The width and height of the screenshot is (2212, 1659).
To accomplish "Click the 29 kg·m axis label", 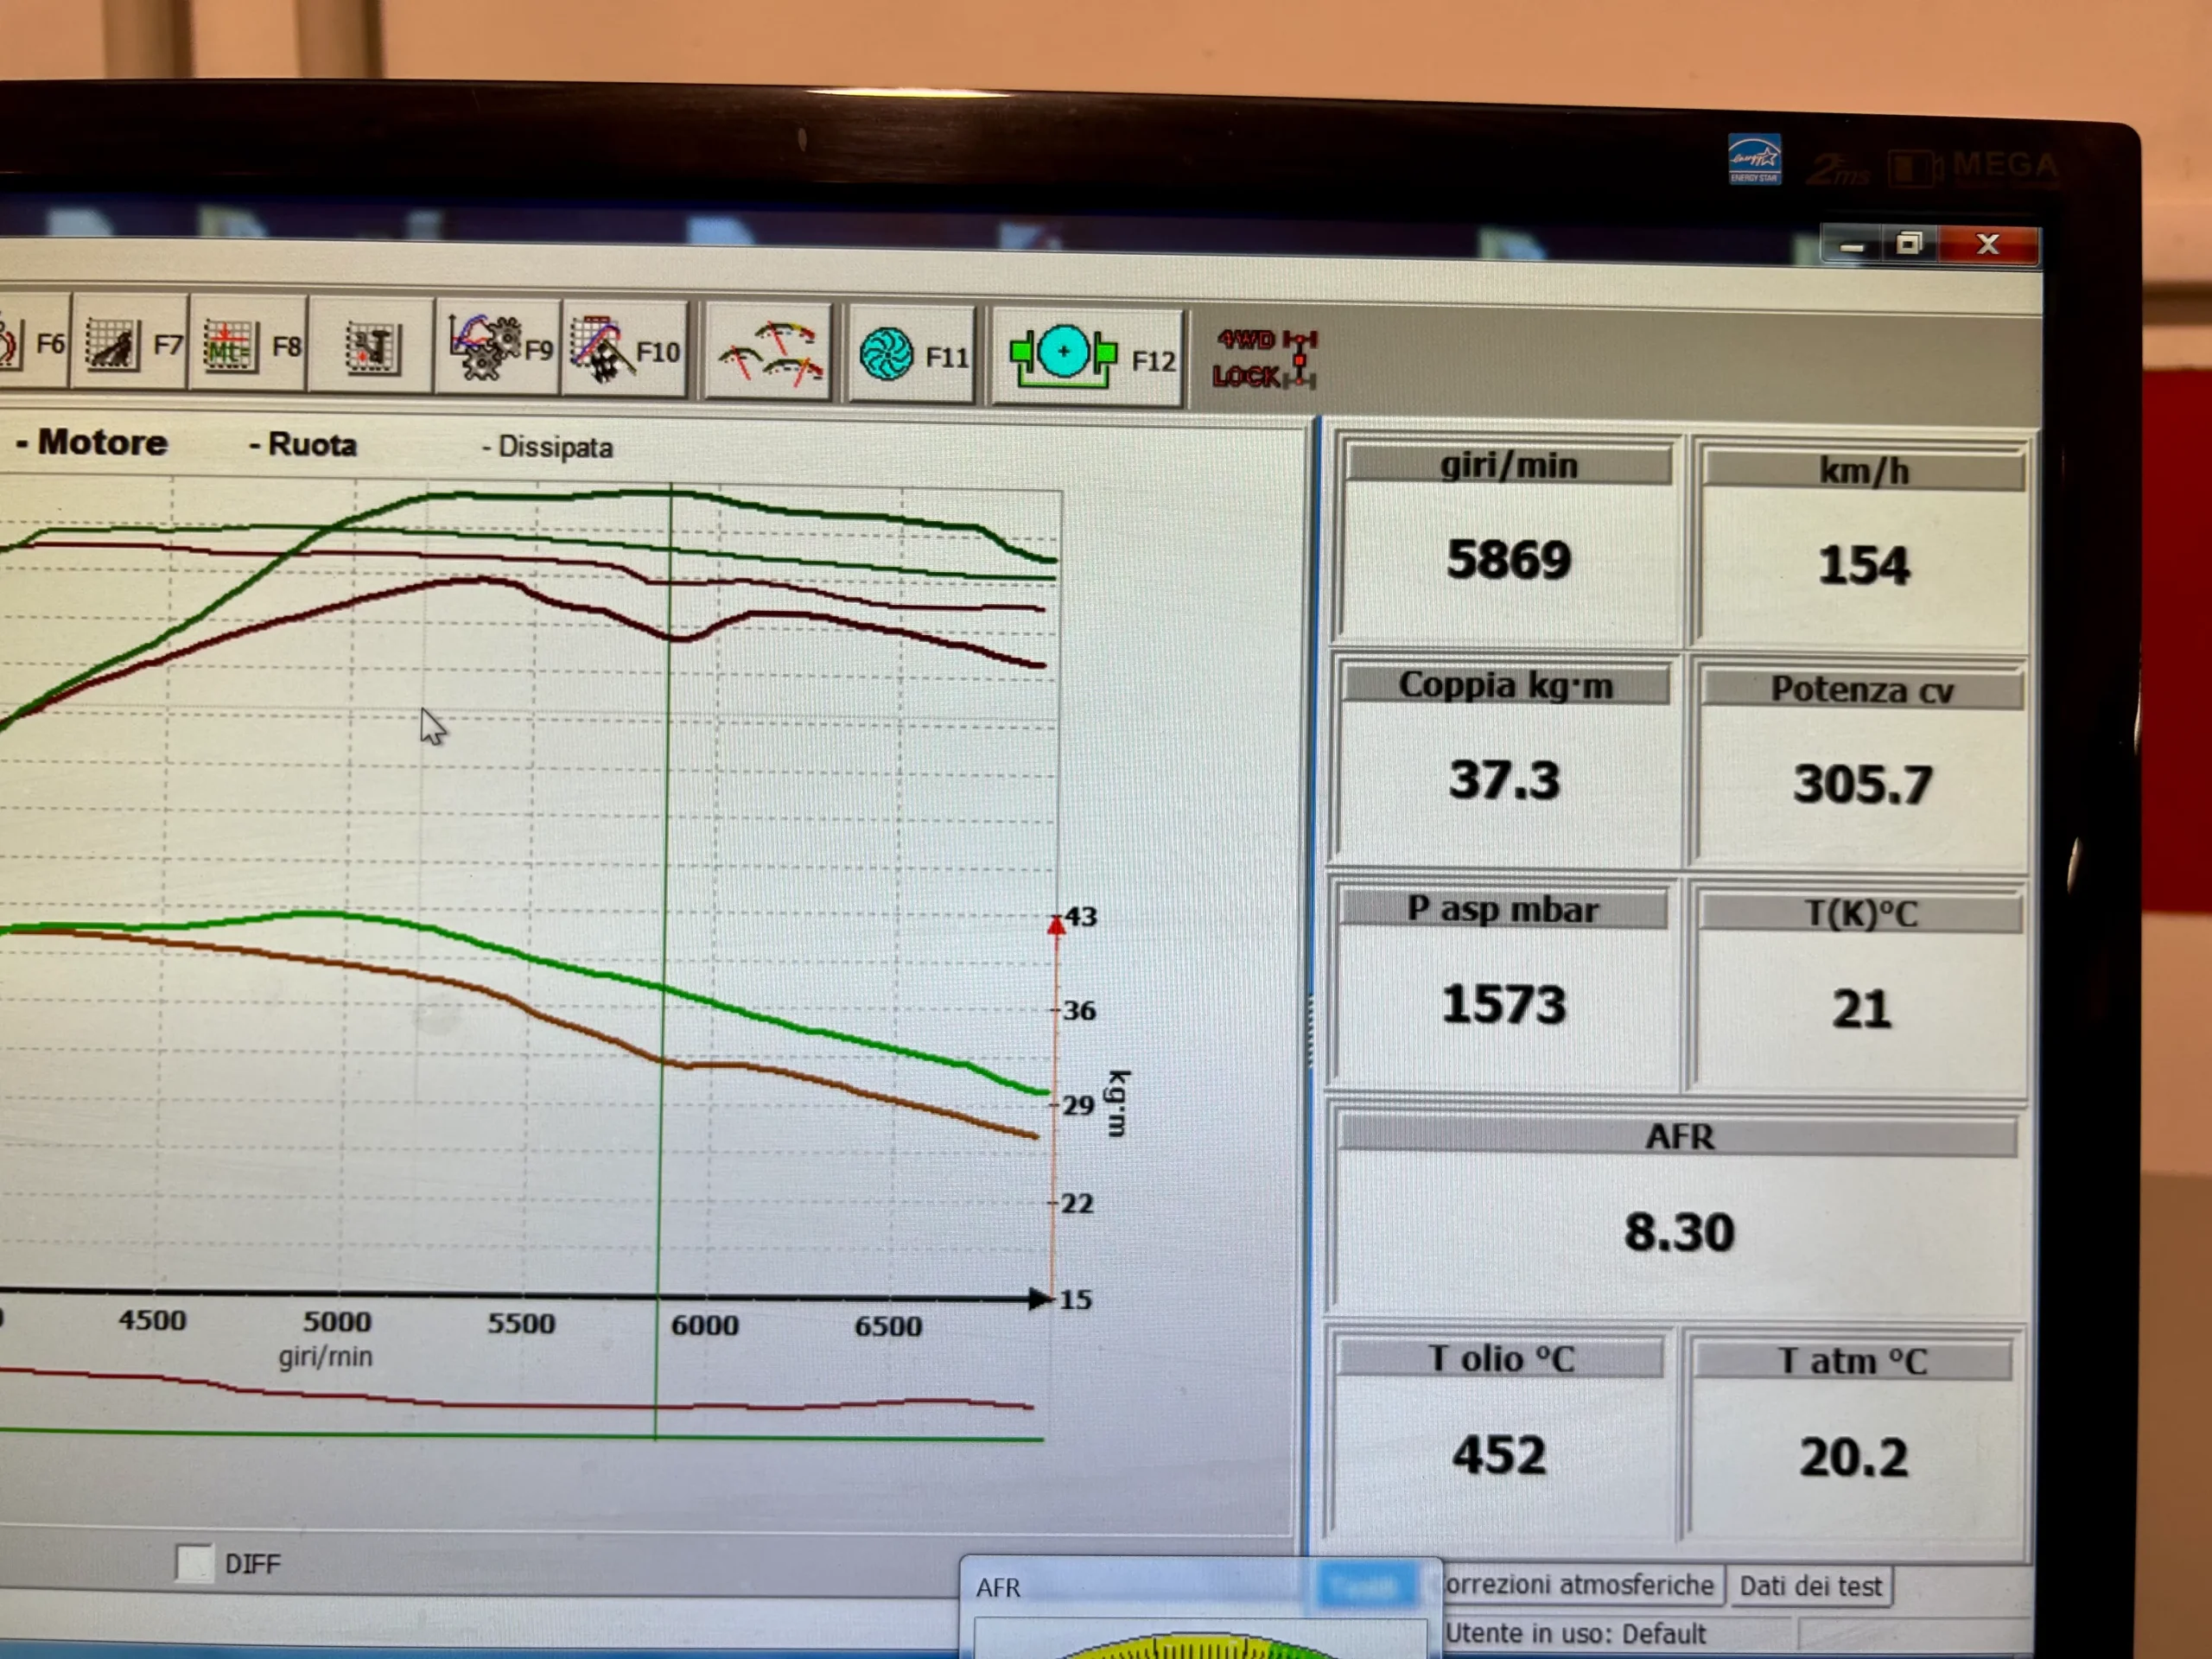I will click(x=1078, y=1105).
